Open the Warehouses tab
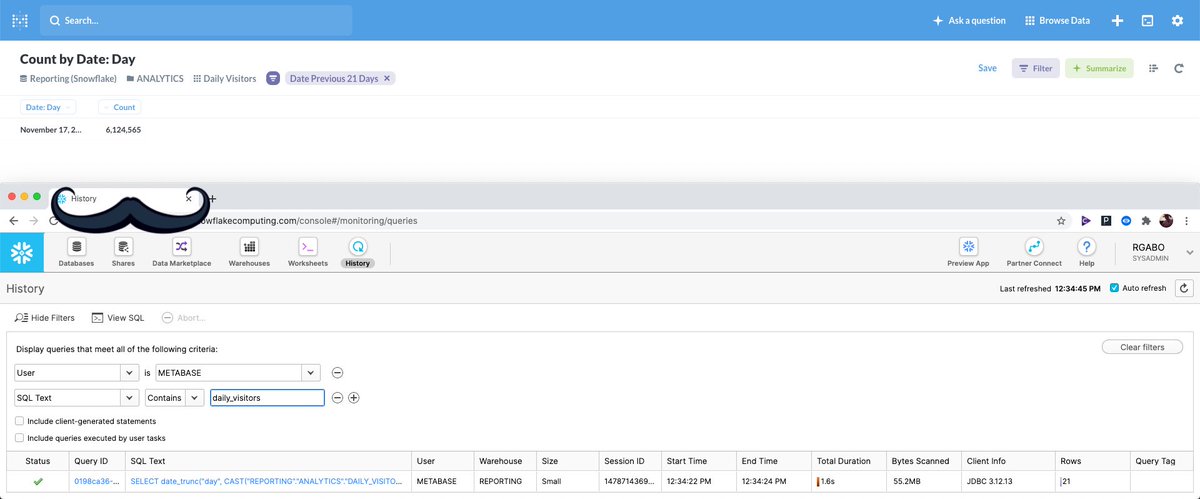Screen dimensions: 1200x499 point(249,253)
